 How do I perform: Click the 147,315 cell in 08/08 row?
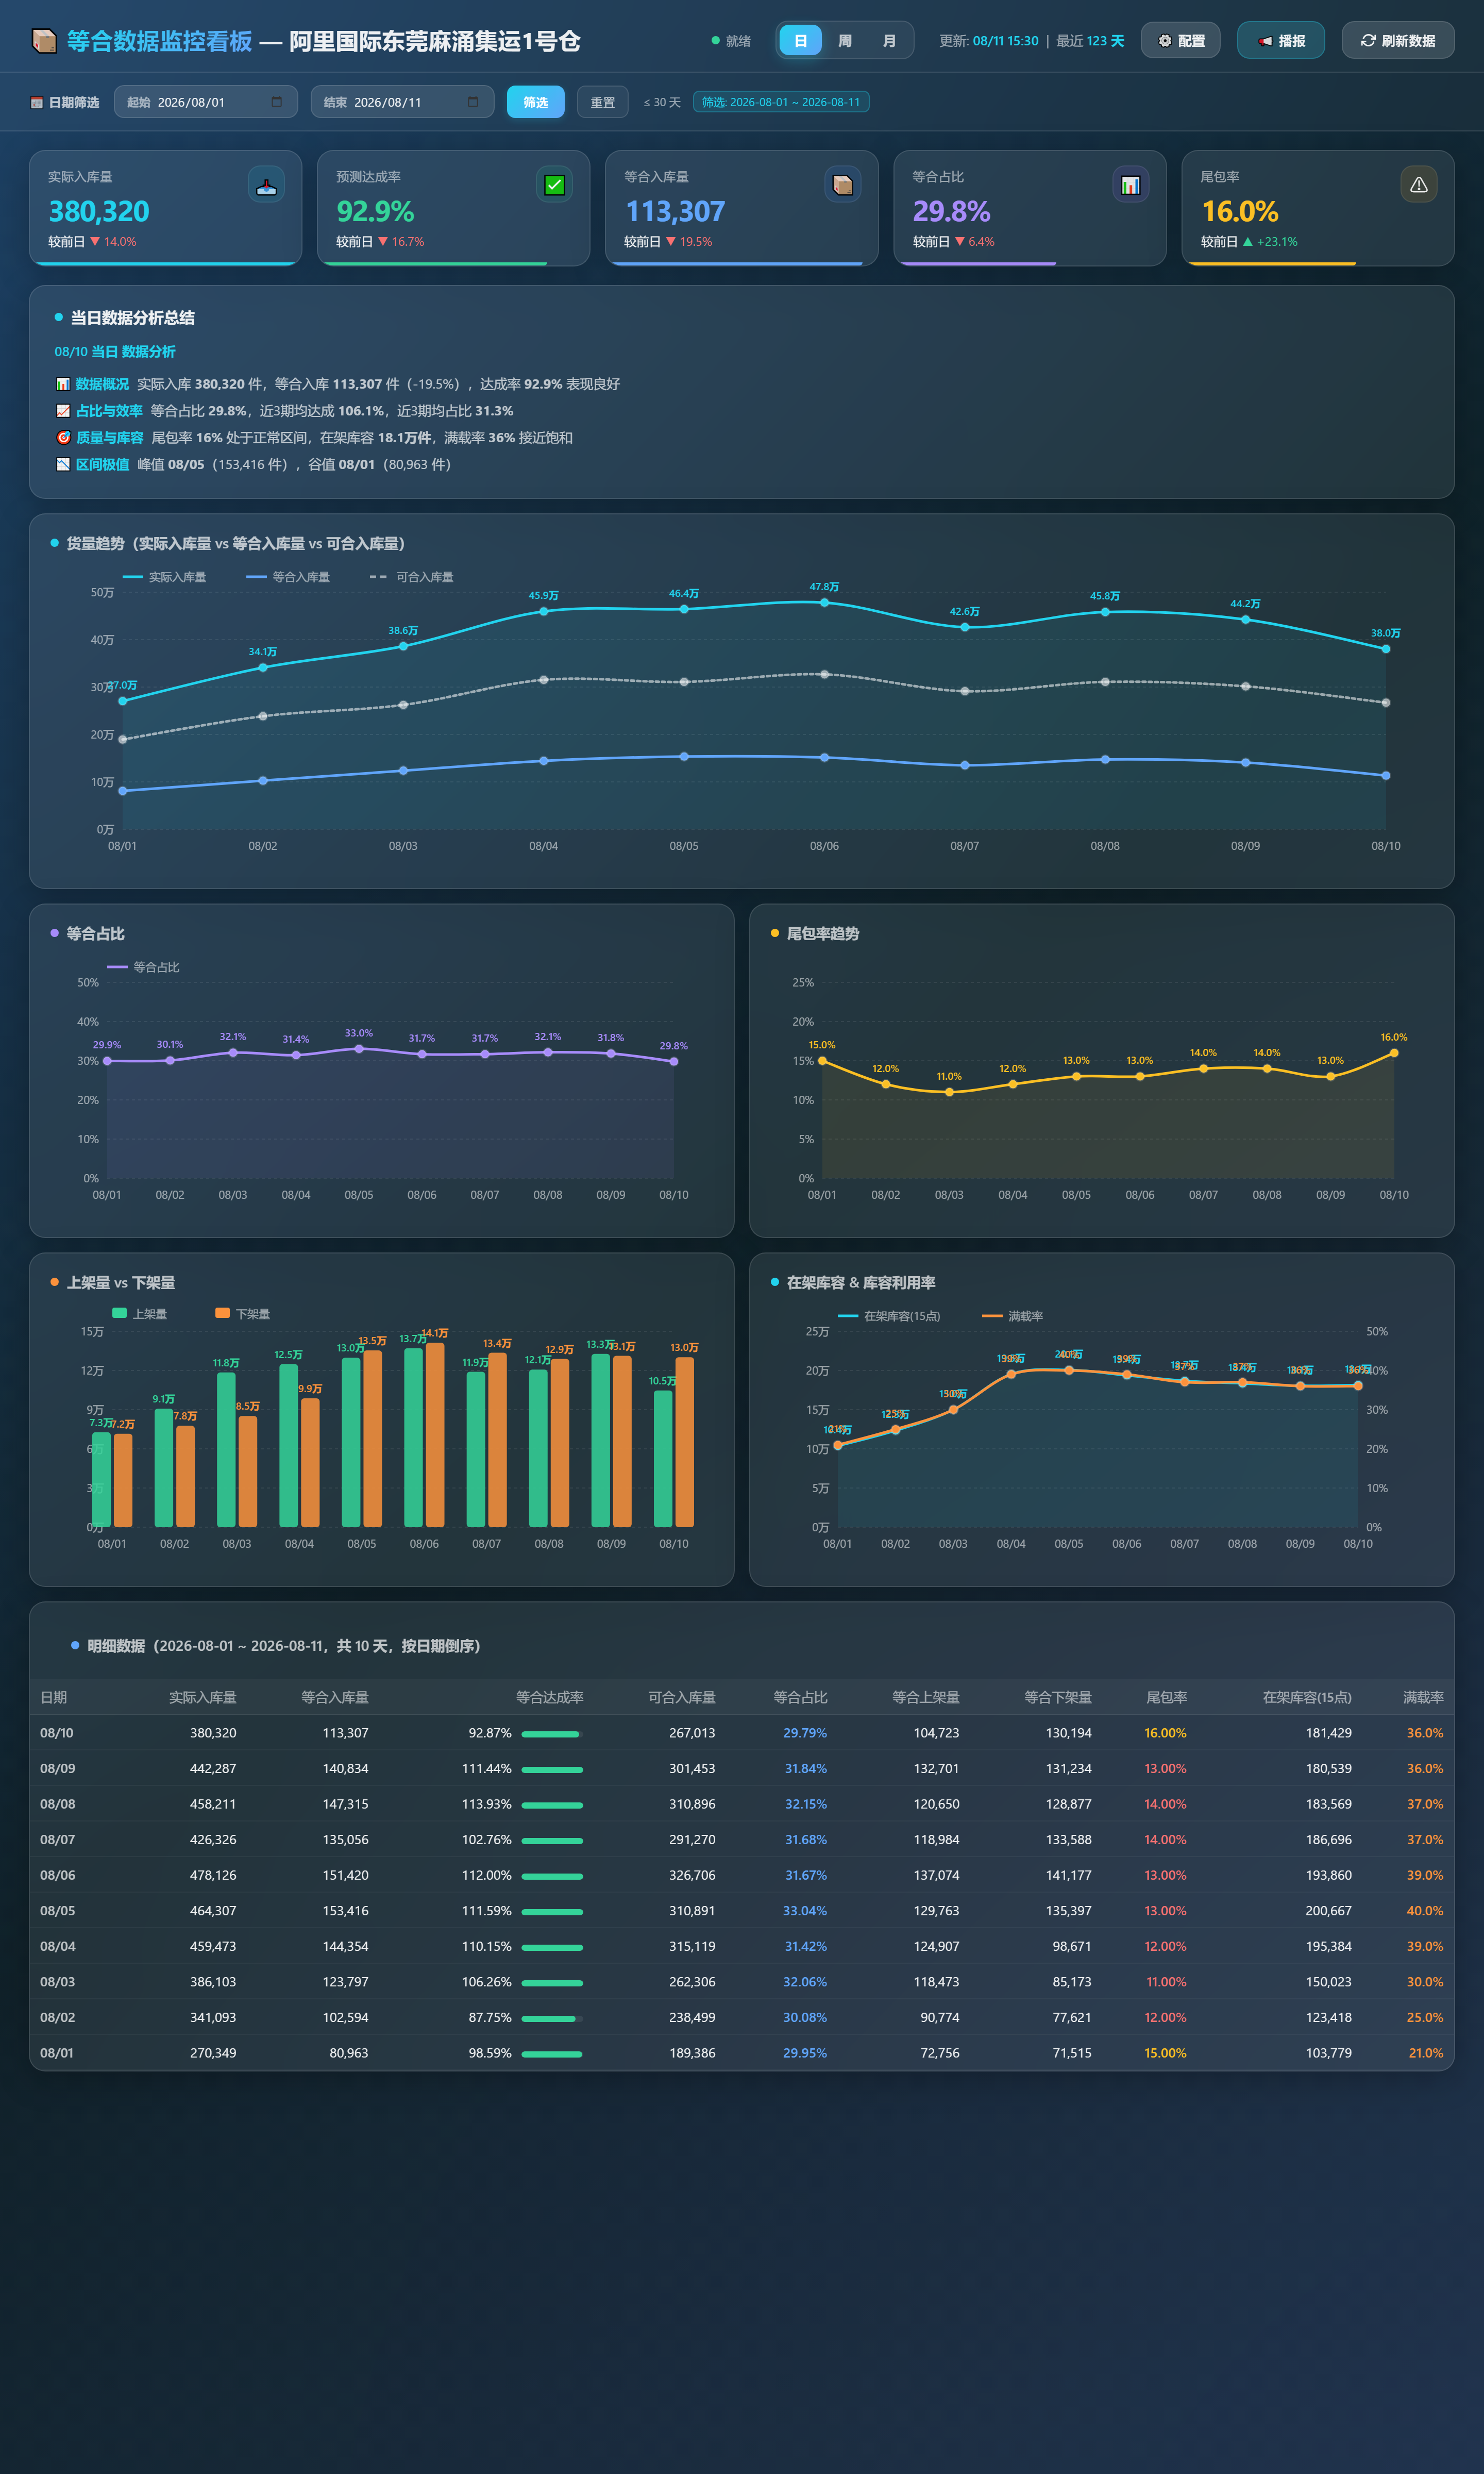click(x=345, y=1804)
